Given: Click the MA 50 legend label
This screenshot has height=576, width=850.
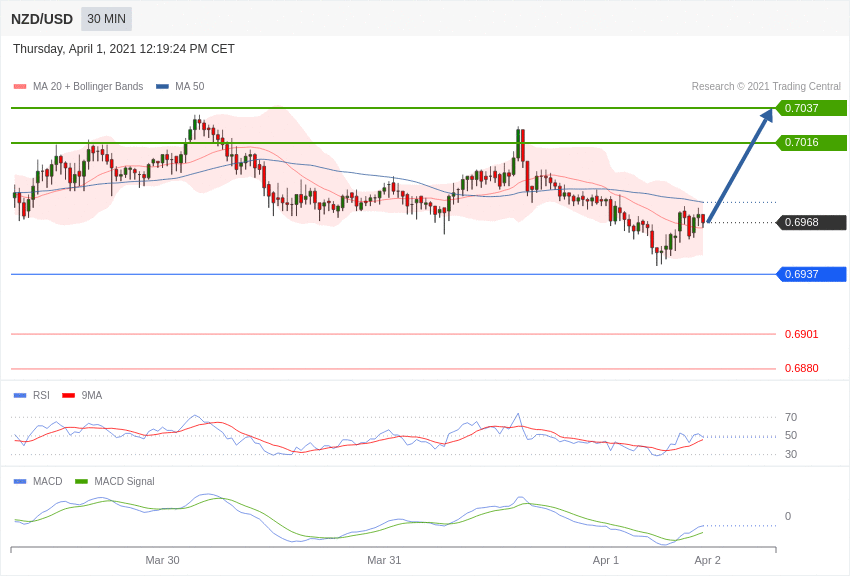Looking at the screenshot, I should coord(190,86).
